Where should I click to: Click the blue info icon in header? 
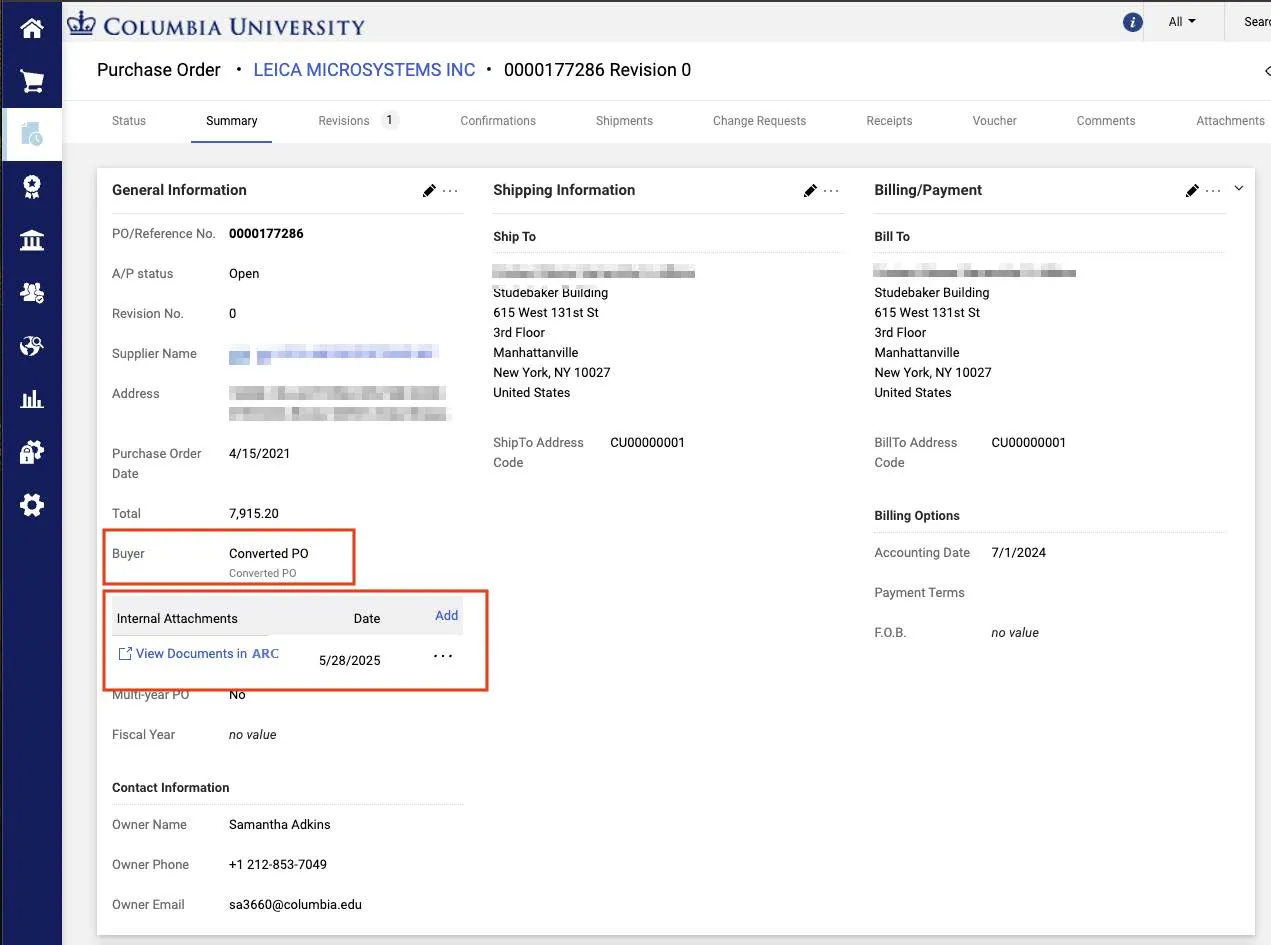[x=1132, y=22]
